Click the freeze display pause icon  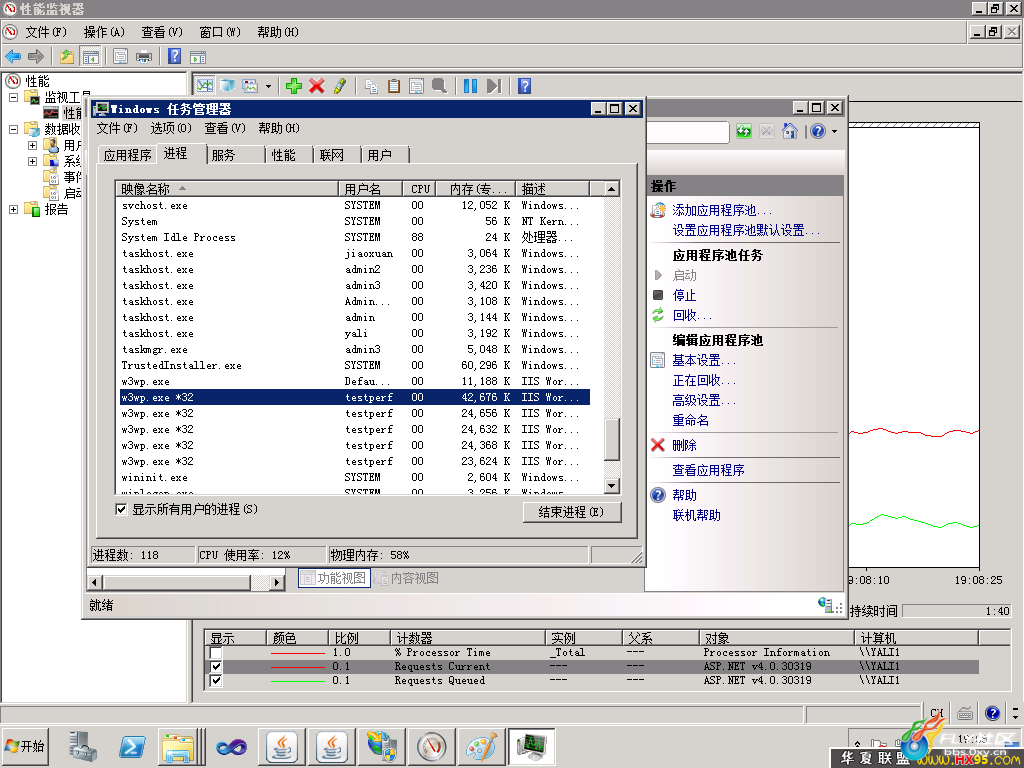click(470, 86)
